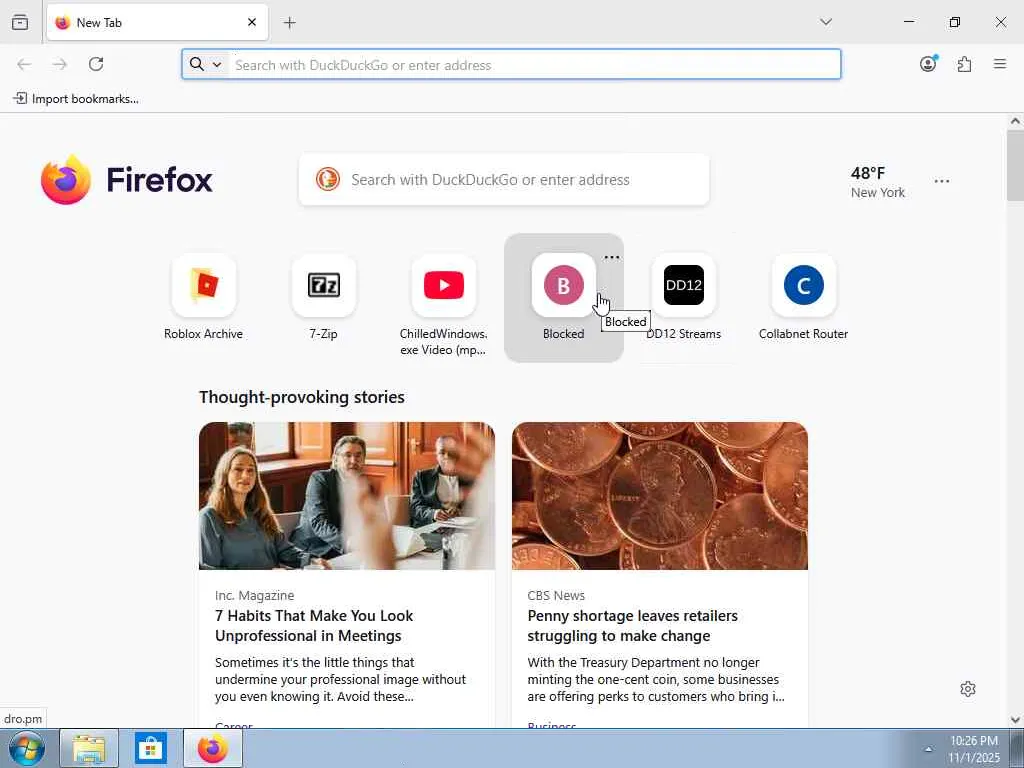
Task: Focus the top address bar field
Action: point(511,64)
